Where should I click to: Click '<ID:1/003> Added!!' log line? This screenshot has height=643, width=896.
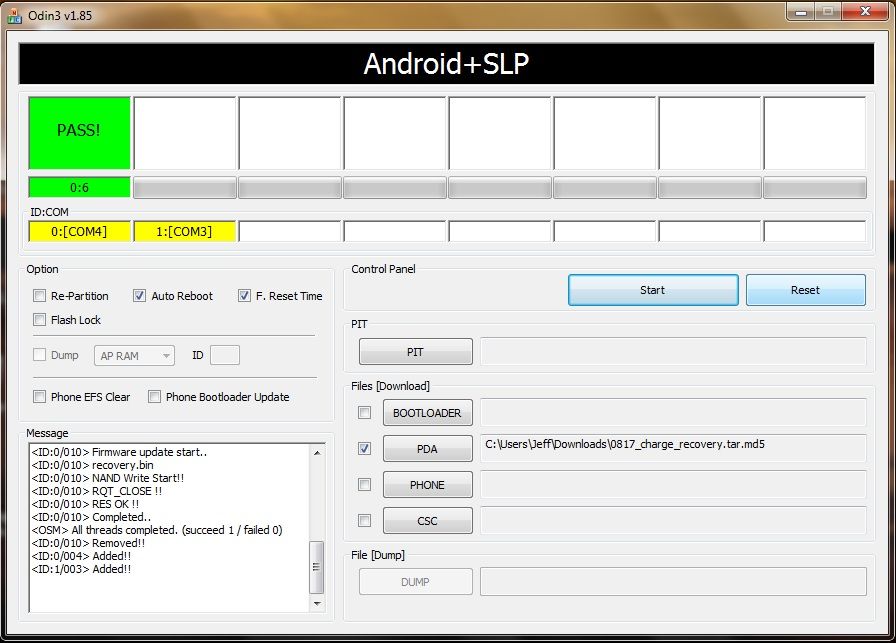[x=82, y=569]
